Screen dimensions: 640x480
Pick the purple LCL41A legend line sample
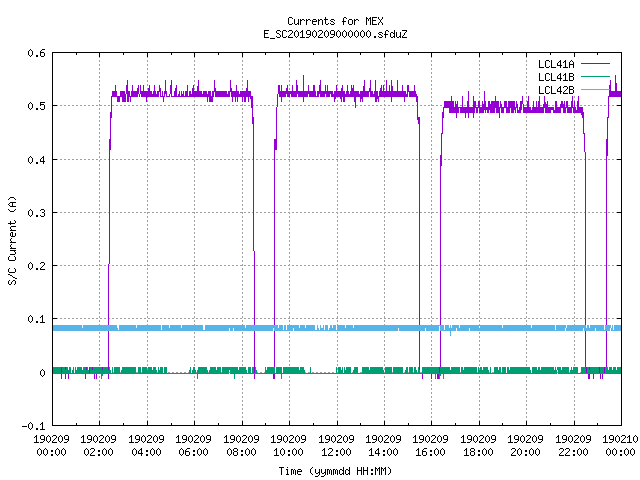coord(595,64)
